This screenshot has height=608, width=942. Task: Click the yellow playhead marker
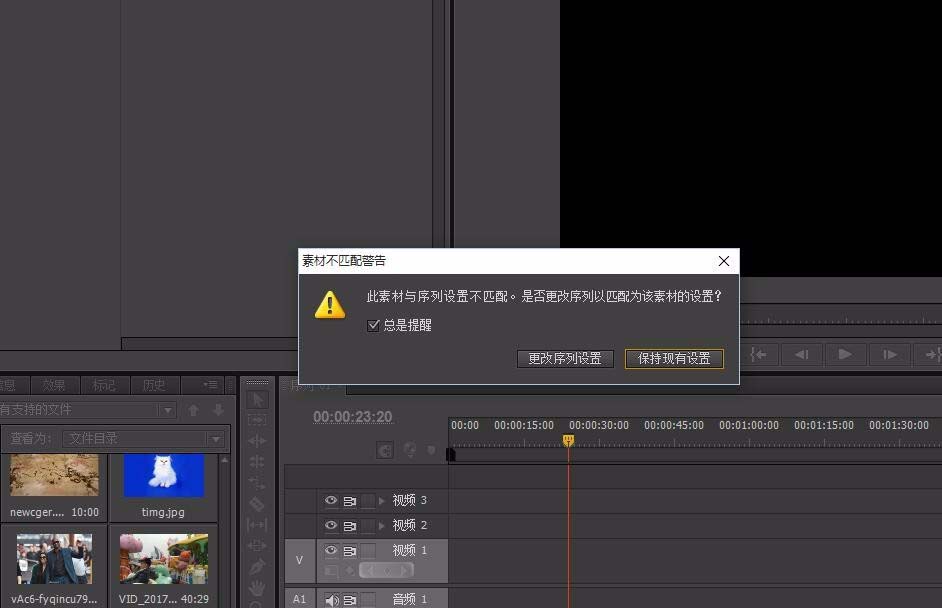[x=568, y=440]
